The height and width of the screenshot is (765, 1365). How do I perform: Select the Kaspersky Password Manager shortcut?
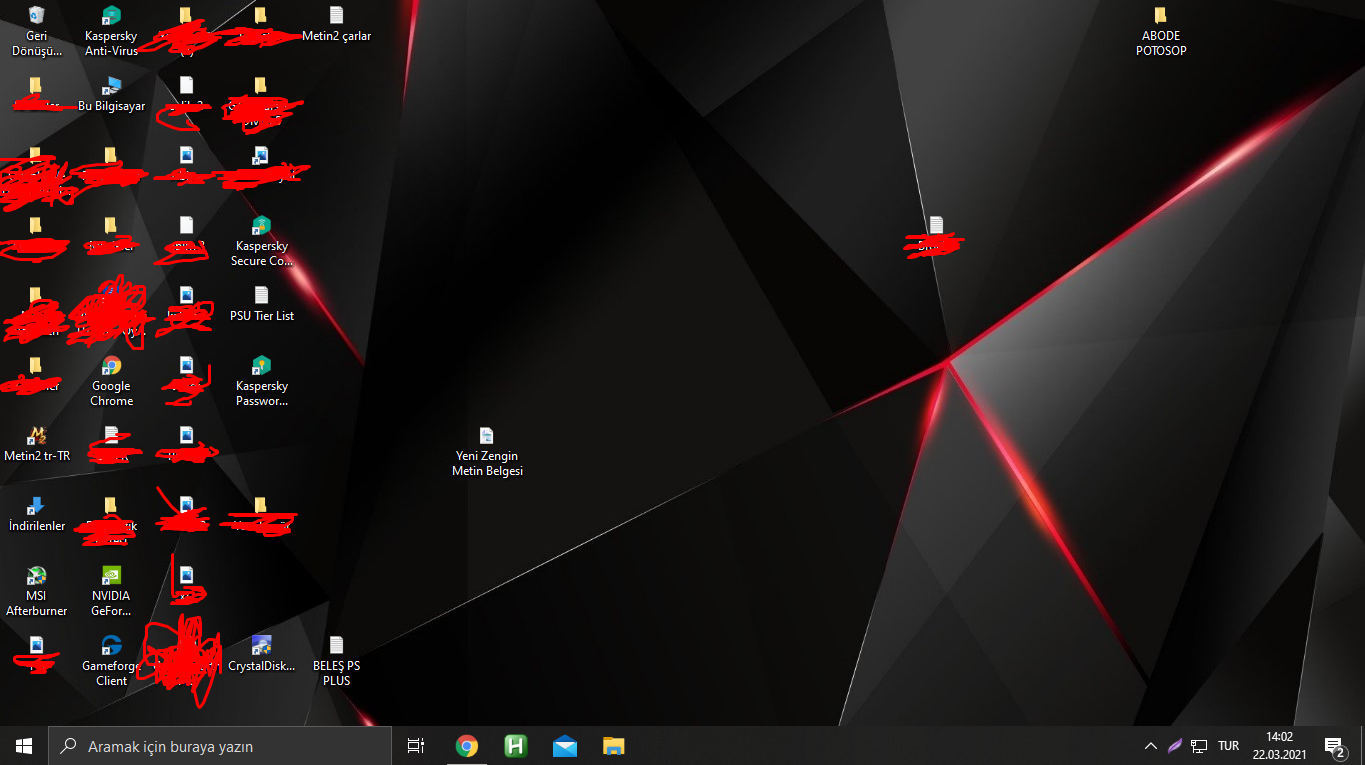click(x=261, y=381)
